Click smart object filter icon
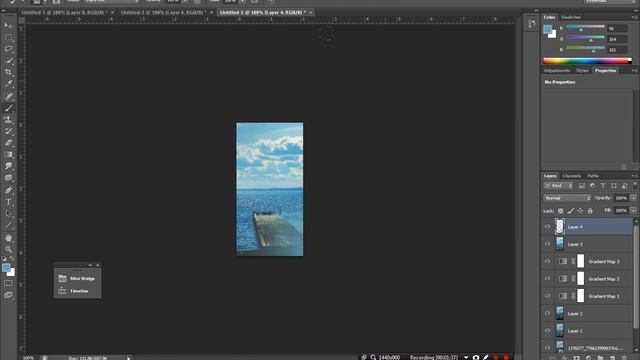The image size is (640, 360). (x=624, y=186)
